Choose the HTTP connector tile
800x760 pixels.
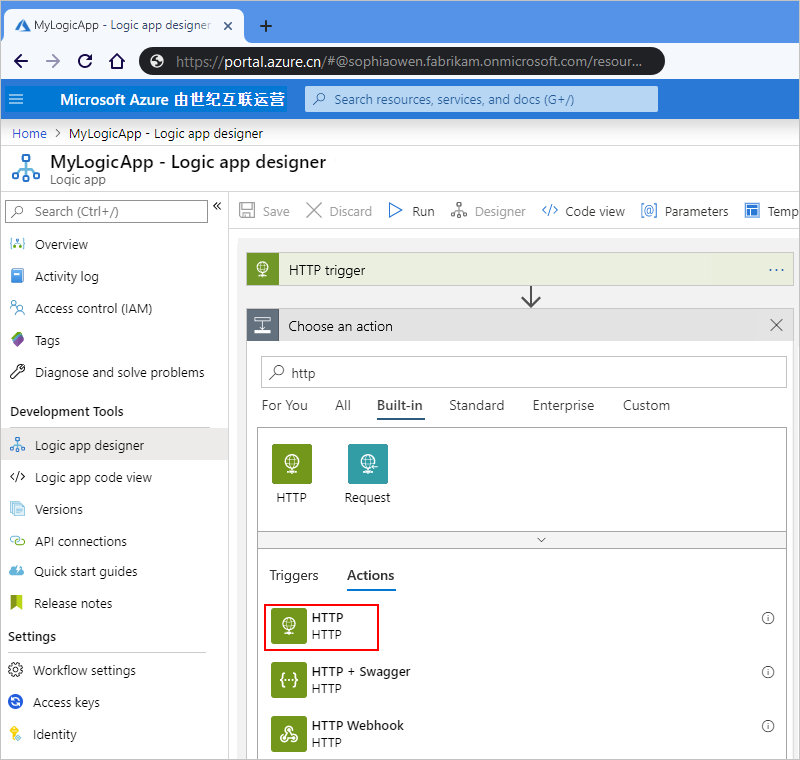point(291,473)
